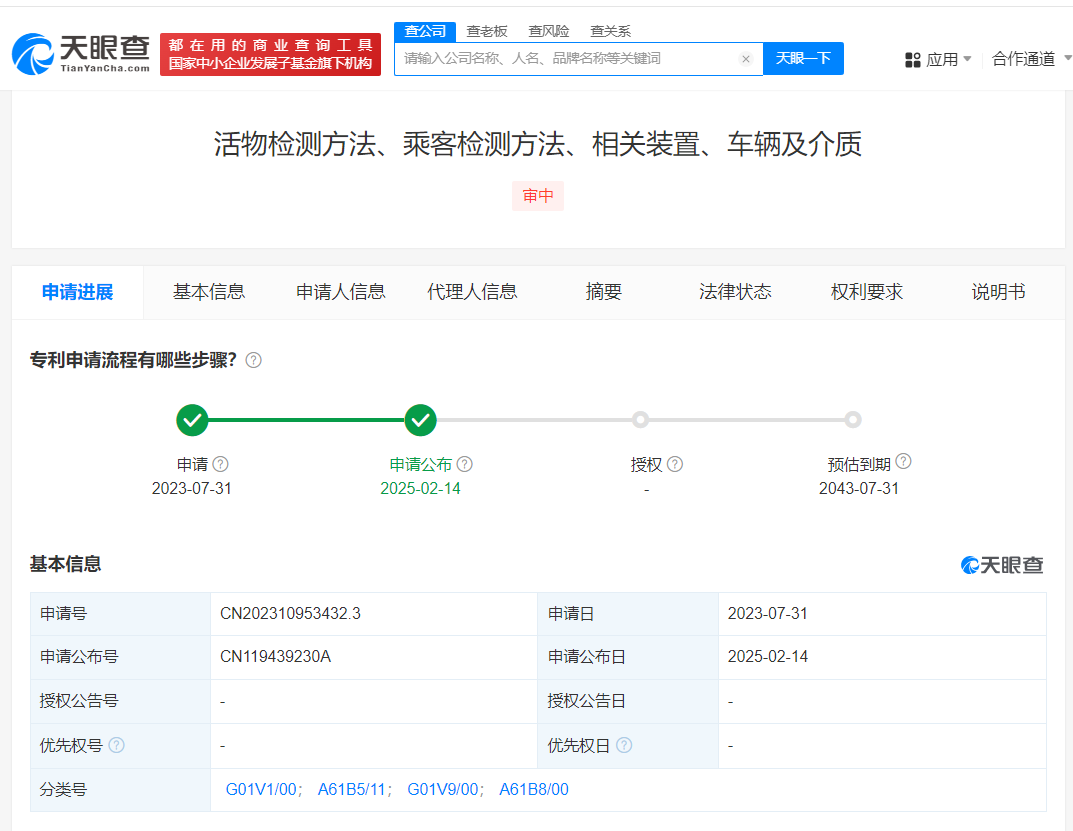This screenshot has height=831, width=1073.
Task: Click the help icon beside 优先权日
Action: [x=624, y=745]
